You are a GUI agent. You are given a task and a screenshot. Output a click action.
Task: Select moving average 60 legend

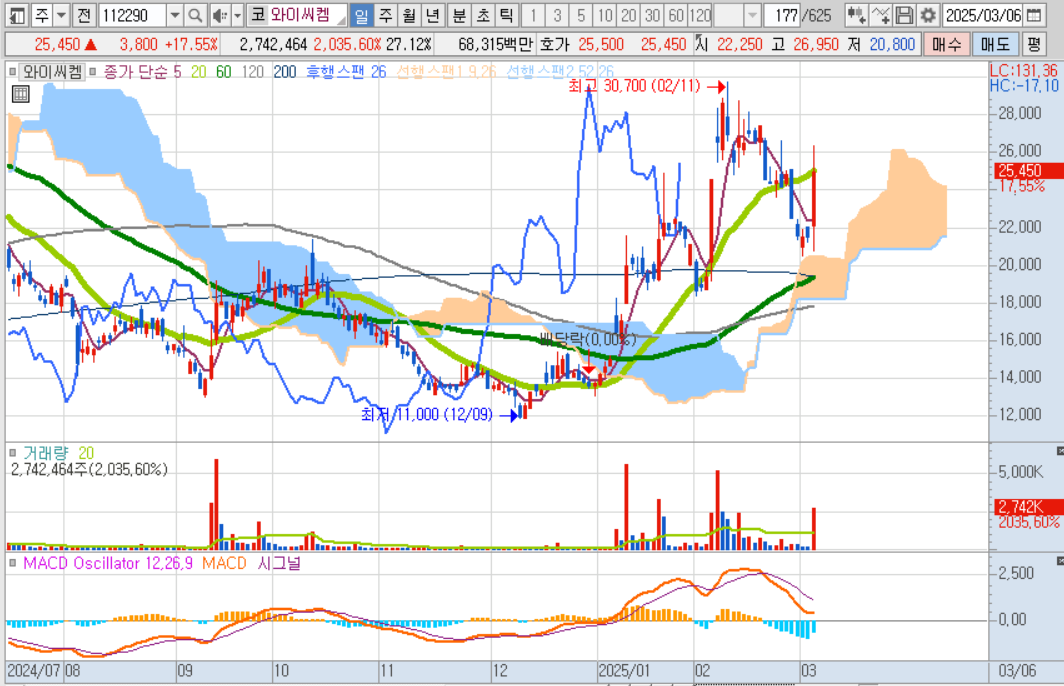(x=223, y=72)
